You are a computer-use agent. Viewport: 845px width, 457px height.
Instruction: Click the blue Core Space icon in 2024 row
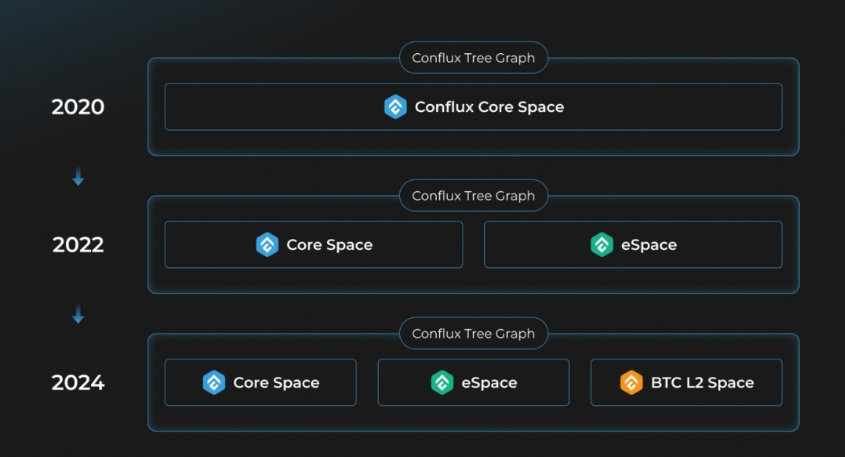[x=213, y=383]
